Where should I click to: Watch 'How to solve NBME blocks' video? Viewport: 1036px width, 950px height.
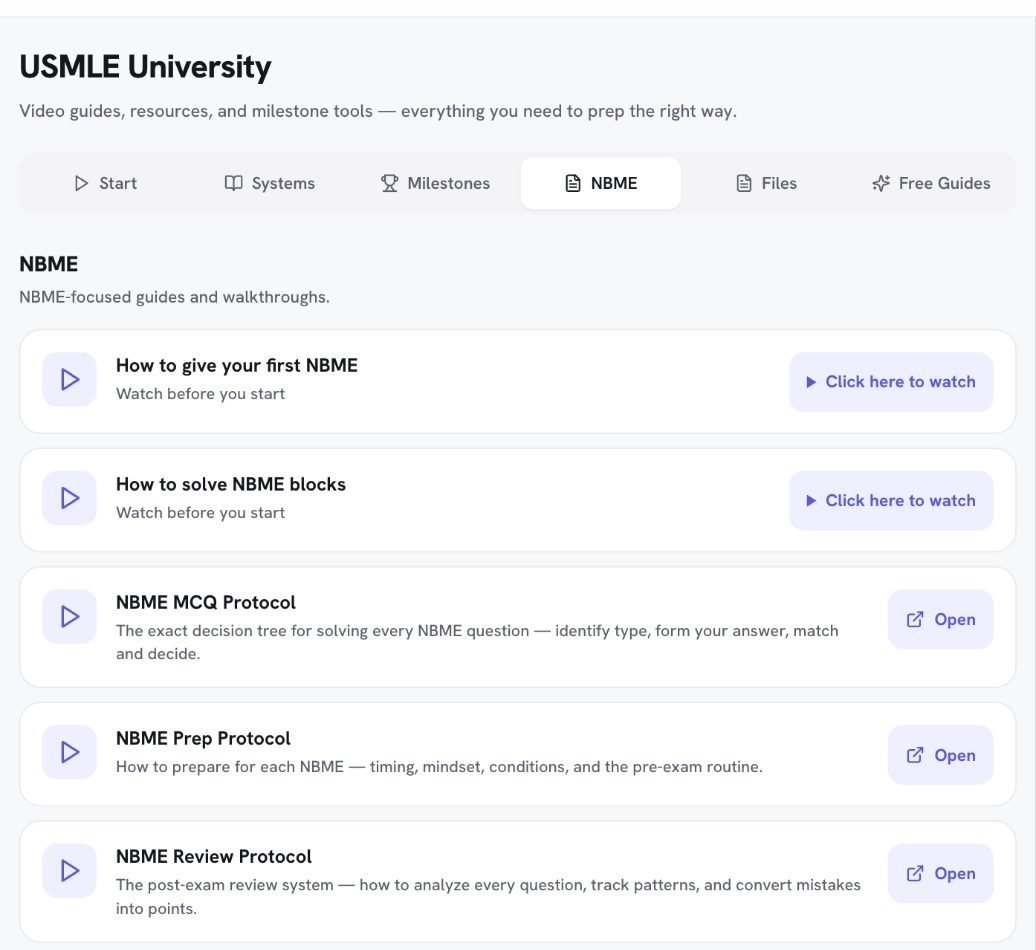pos(891,501)
